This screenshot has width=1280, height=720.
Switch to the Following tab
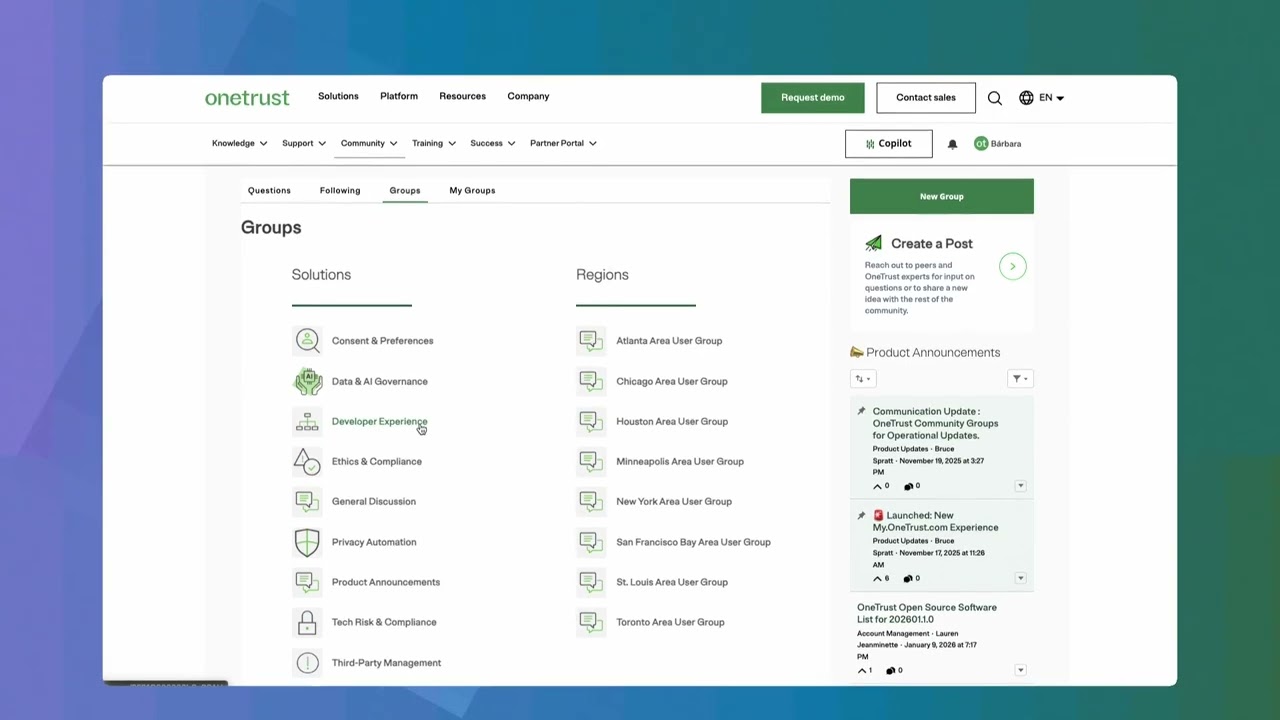340,190
